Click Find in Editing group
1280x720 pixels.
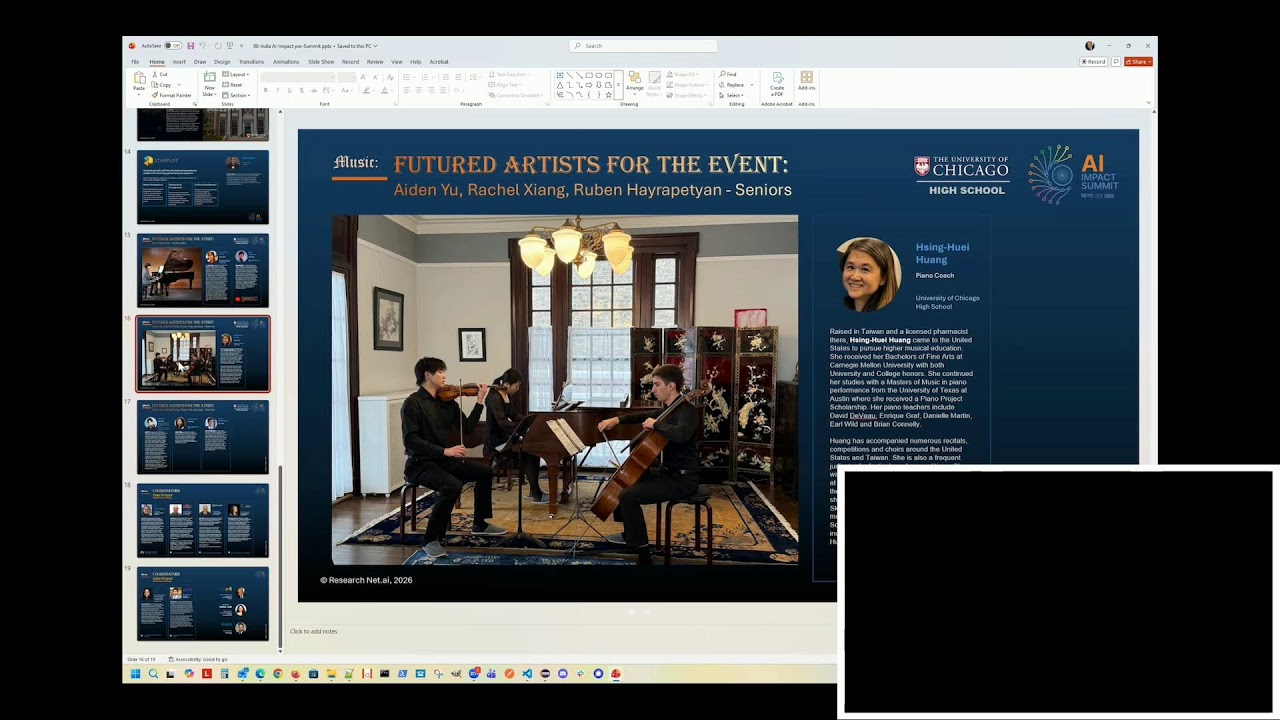[x=728, y=74]
